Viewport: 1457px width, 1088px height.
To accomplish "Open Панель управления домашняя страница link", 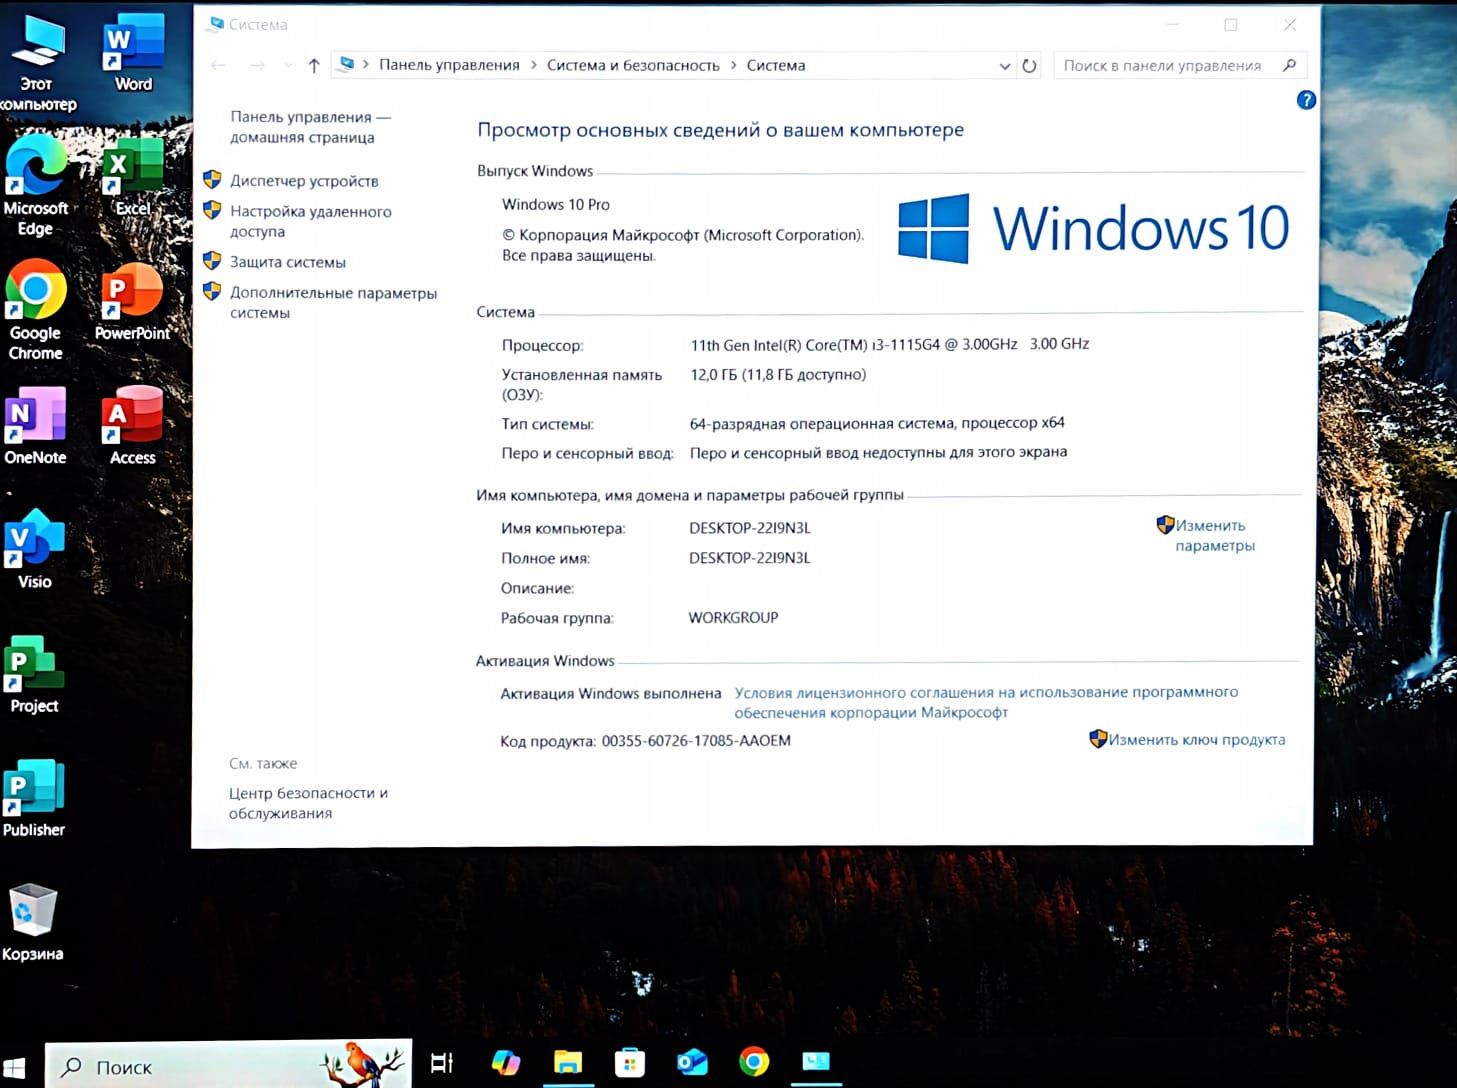I will point(310,127).
